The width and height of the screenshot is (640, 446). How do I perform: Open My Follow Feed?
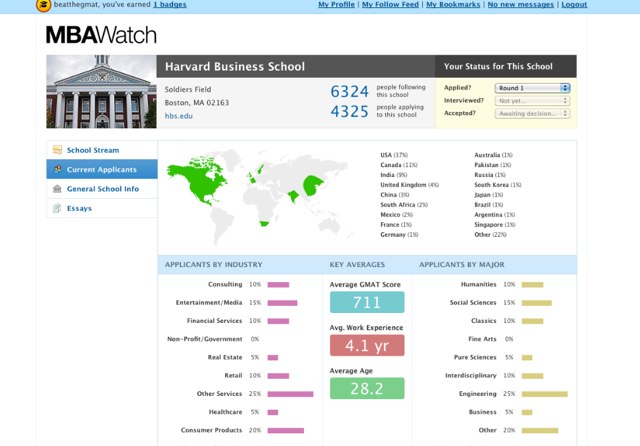[390, 4]
